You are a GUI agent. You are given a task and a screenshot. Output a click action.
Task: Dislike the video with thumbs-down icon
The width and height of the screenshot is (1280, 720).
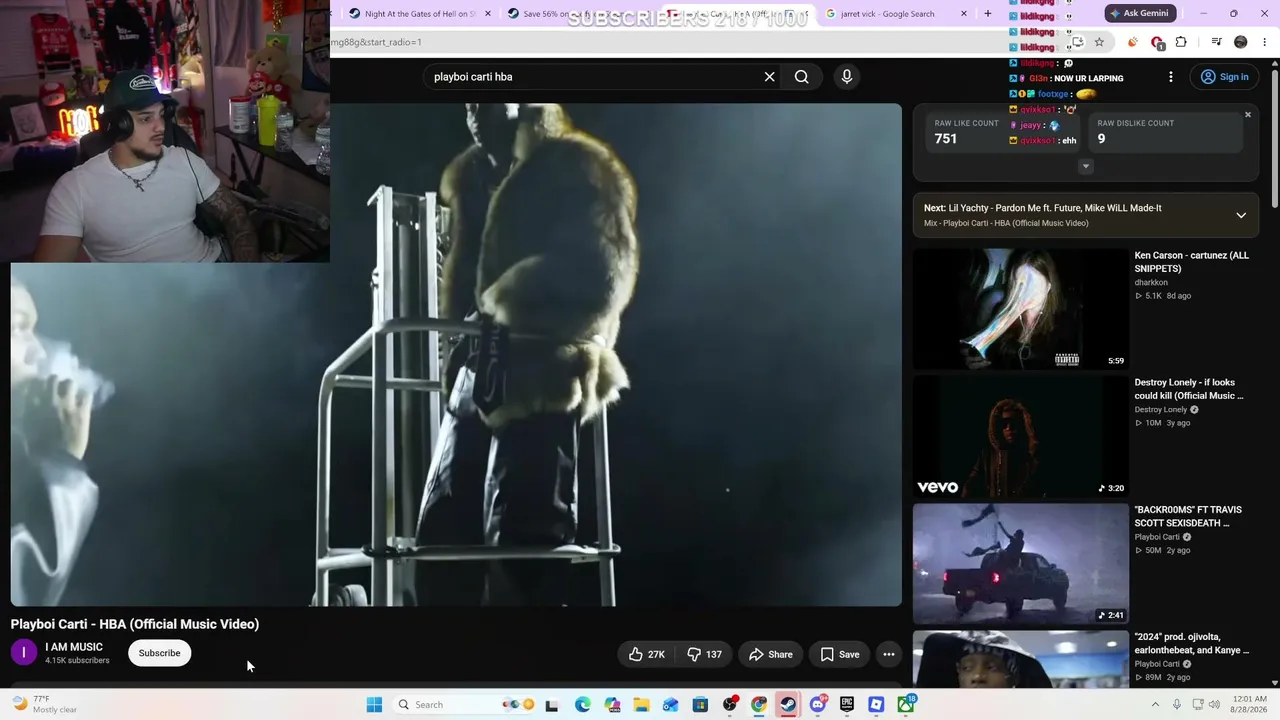[x=704, y=654]
